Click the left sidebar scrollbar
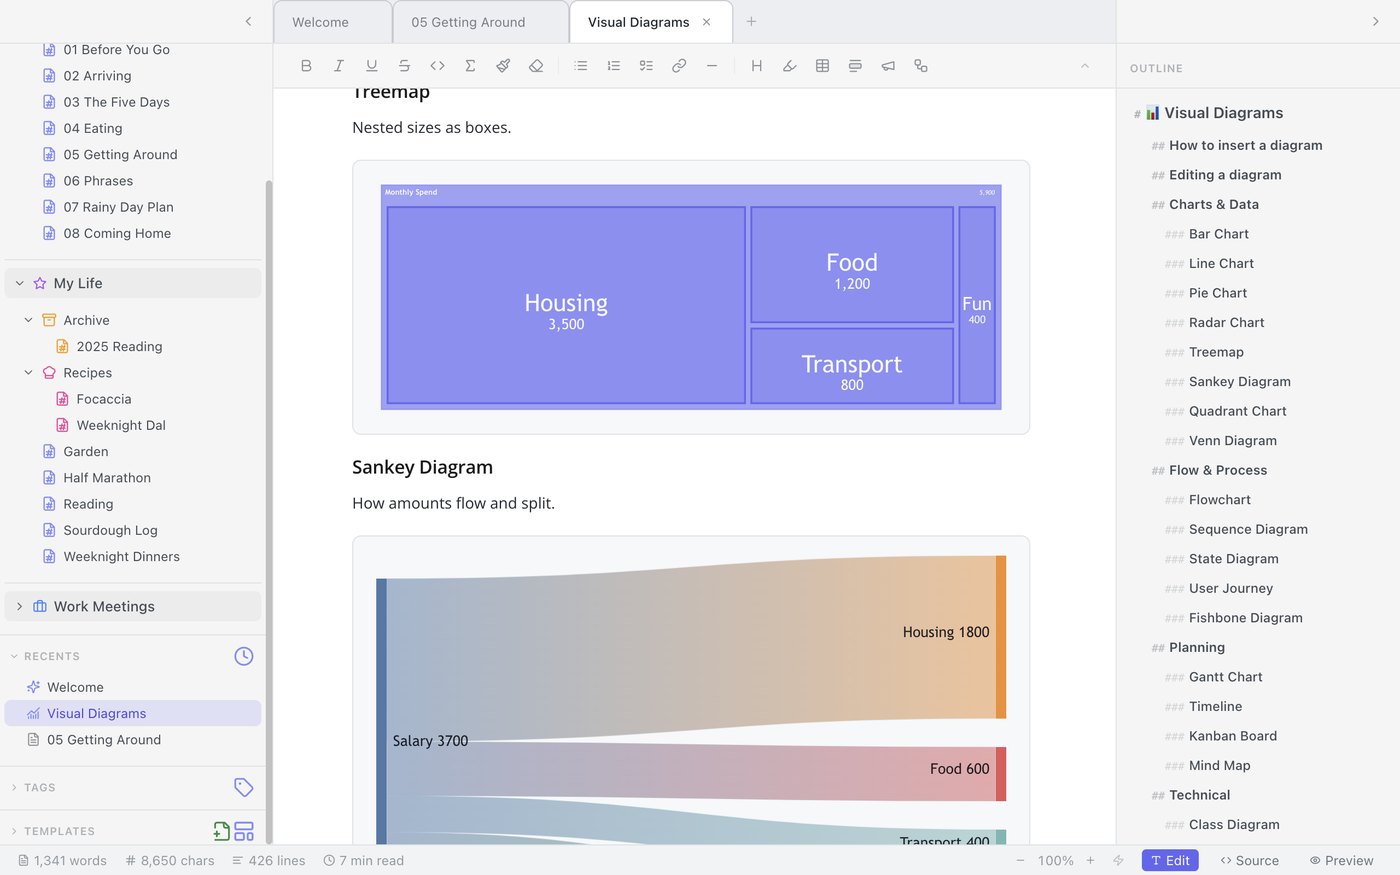 [268, 510]
